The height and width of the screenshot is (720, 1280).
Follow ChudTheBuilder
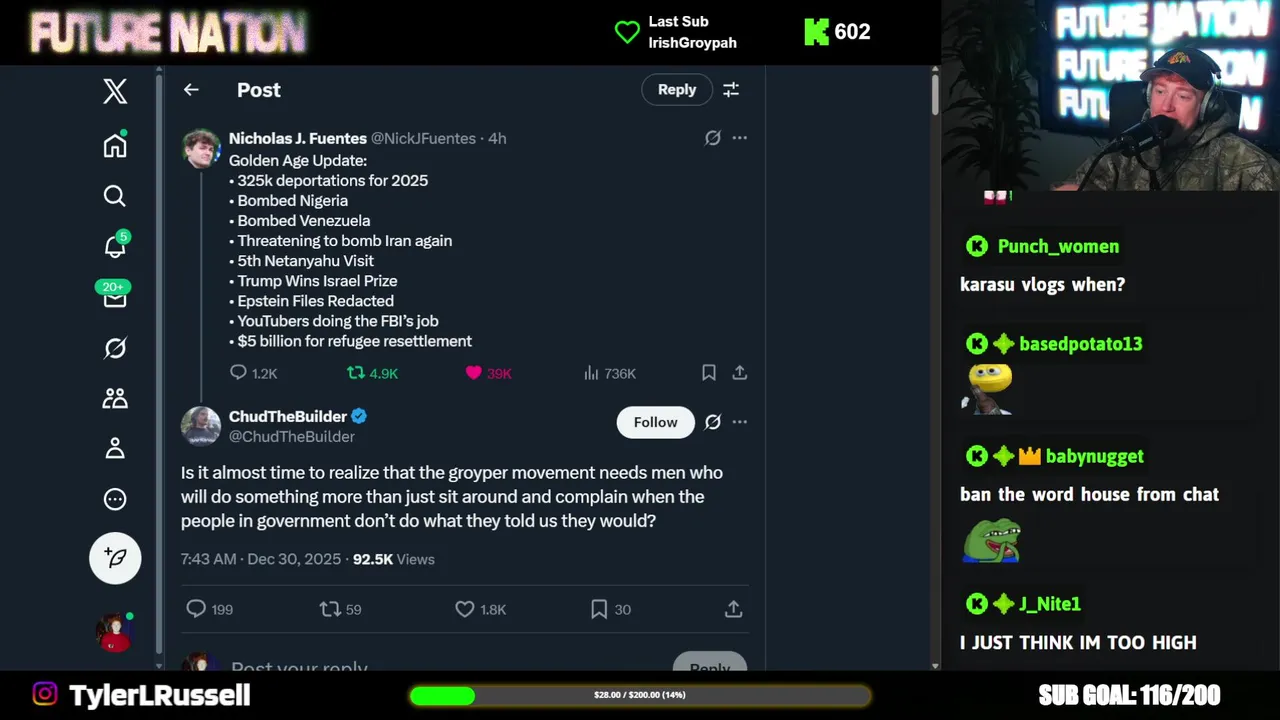pyautogui.click(x=655, y=422)
